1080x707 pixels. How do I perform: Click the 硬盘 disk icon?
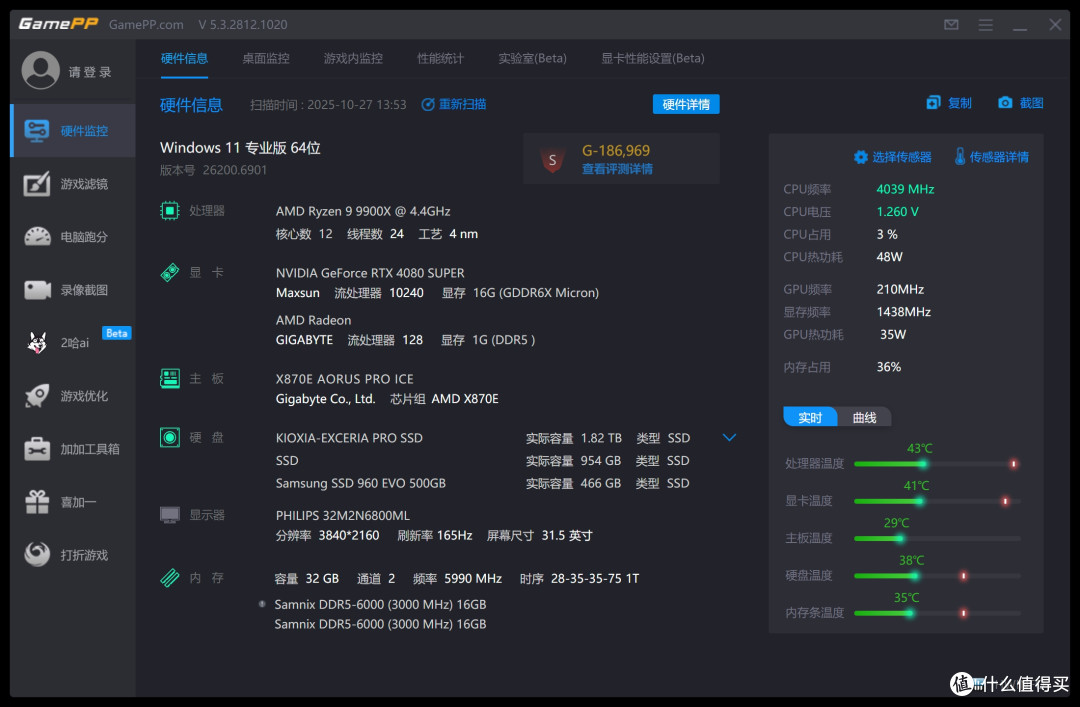[x=169, y=438]
